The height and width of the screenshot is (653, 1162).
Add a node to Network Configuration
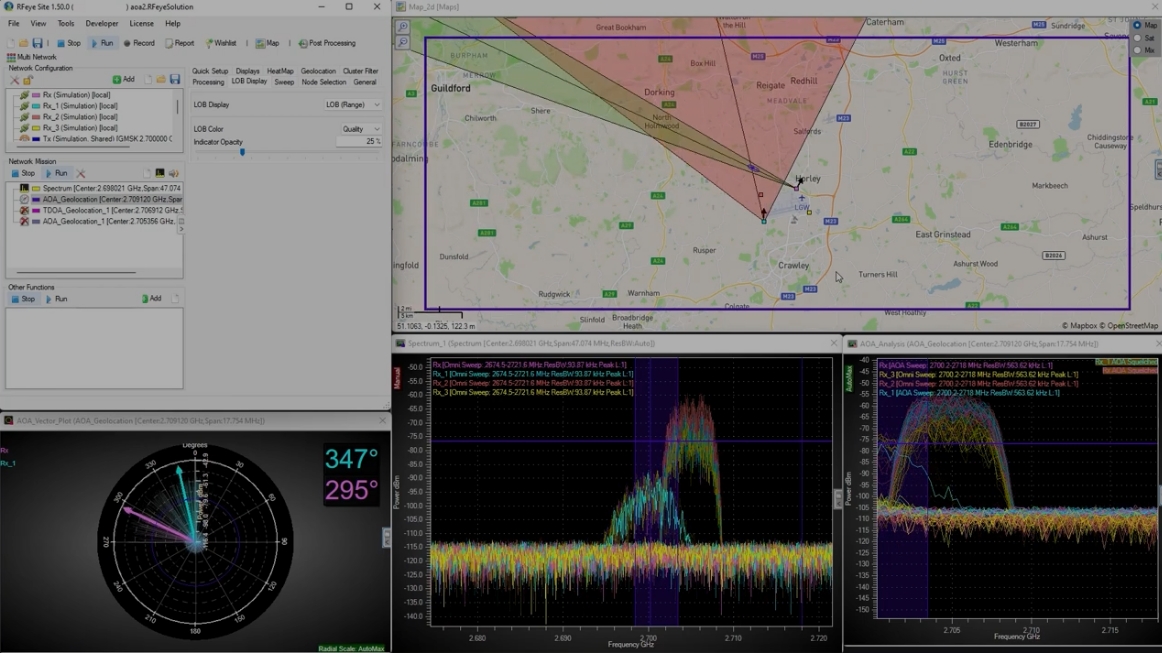124,79
